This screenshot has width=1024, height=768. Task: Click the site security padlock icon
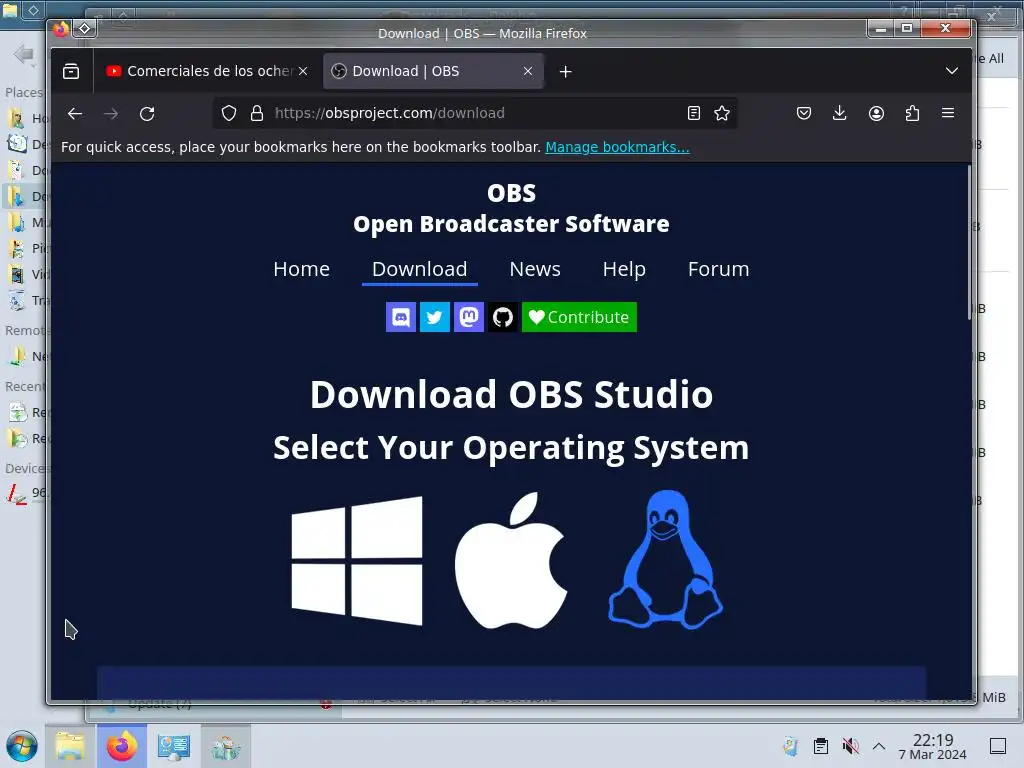(257, 114)
